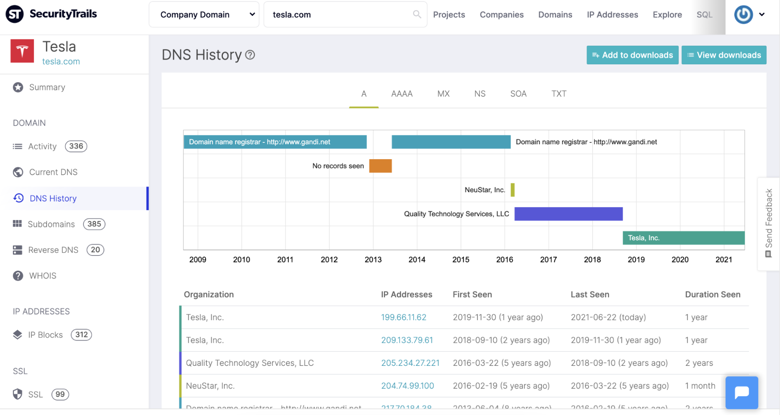
Task: Click the green Tesla, Inc. timeline bar
Action: (683, 238)
